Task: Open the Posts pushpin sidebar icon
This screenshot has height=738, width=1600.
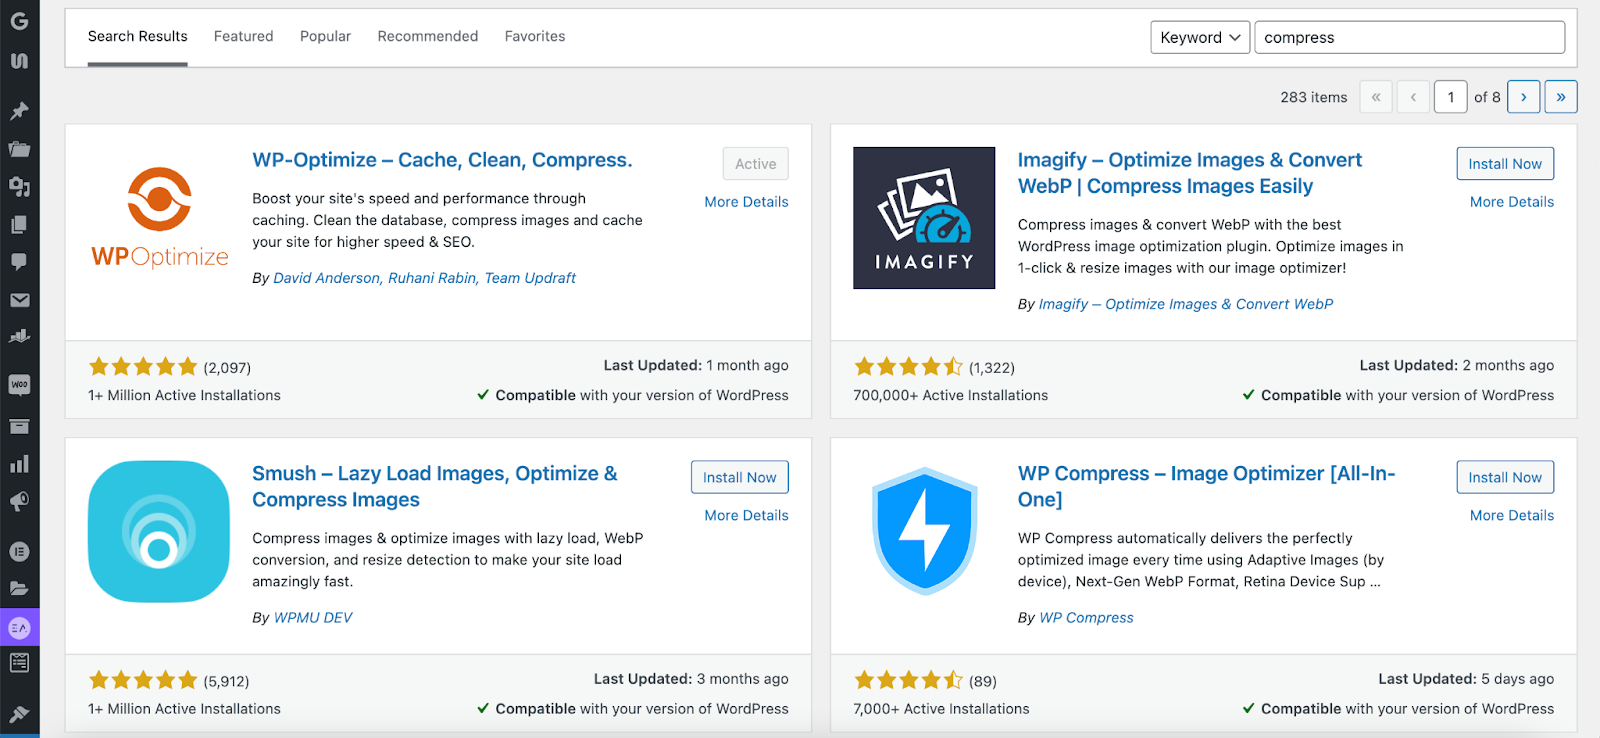Action: click(19, 111)
